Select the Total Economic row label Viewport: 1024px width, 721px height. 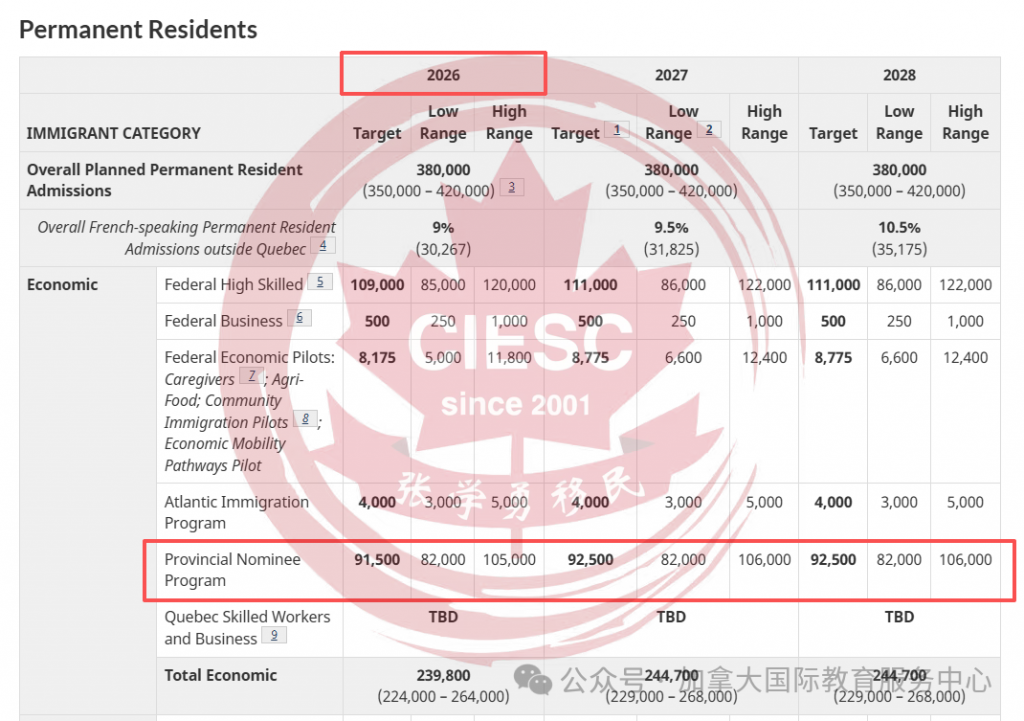click(220, 675)
